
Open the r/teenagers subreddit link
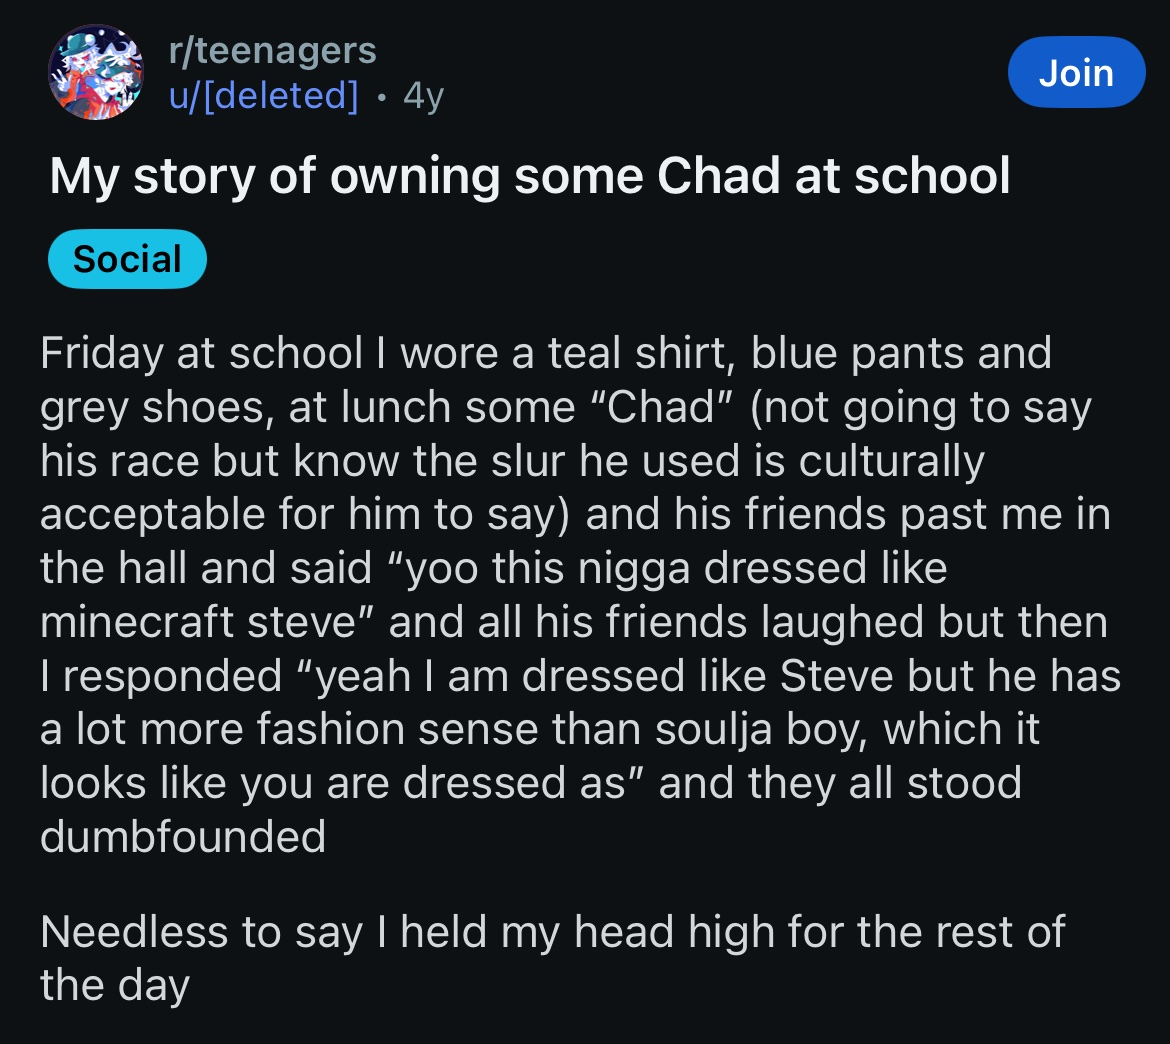click(x=272, y=50)
